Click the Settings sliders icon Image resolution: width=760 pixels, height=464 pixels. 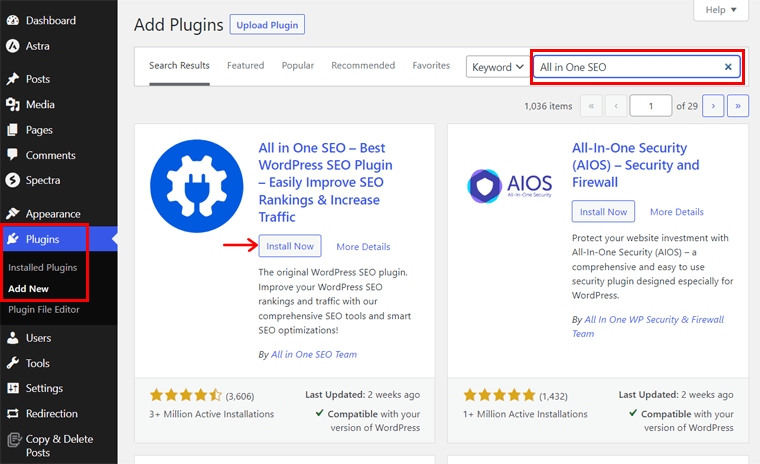point(13,388)
